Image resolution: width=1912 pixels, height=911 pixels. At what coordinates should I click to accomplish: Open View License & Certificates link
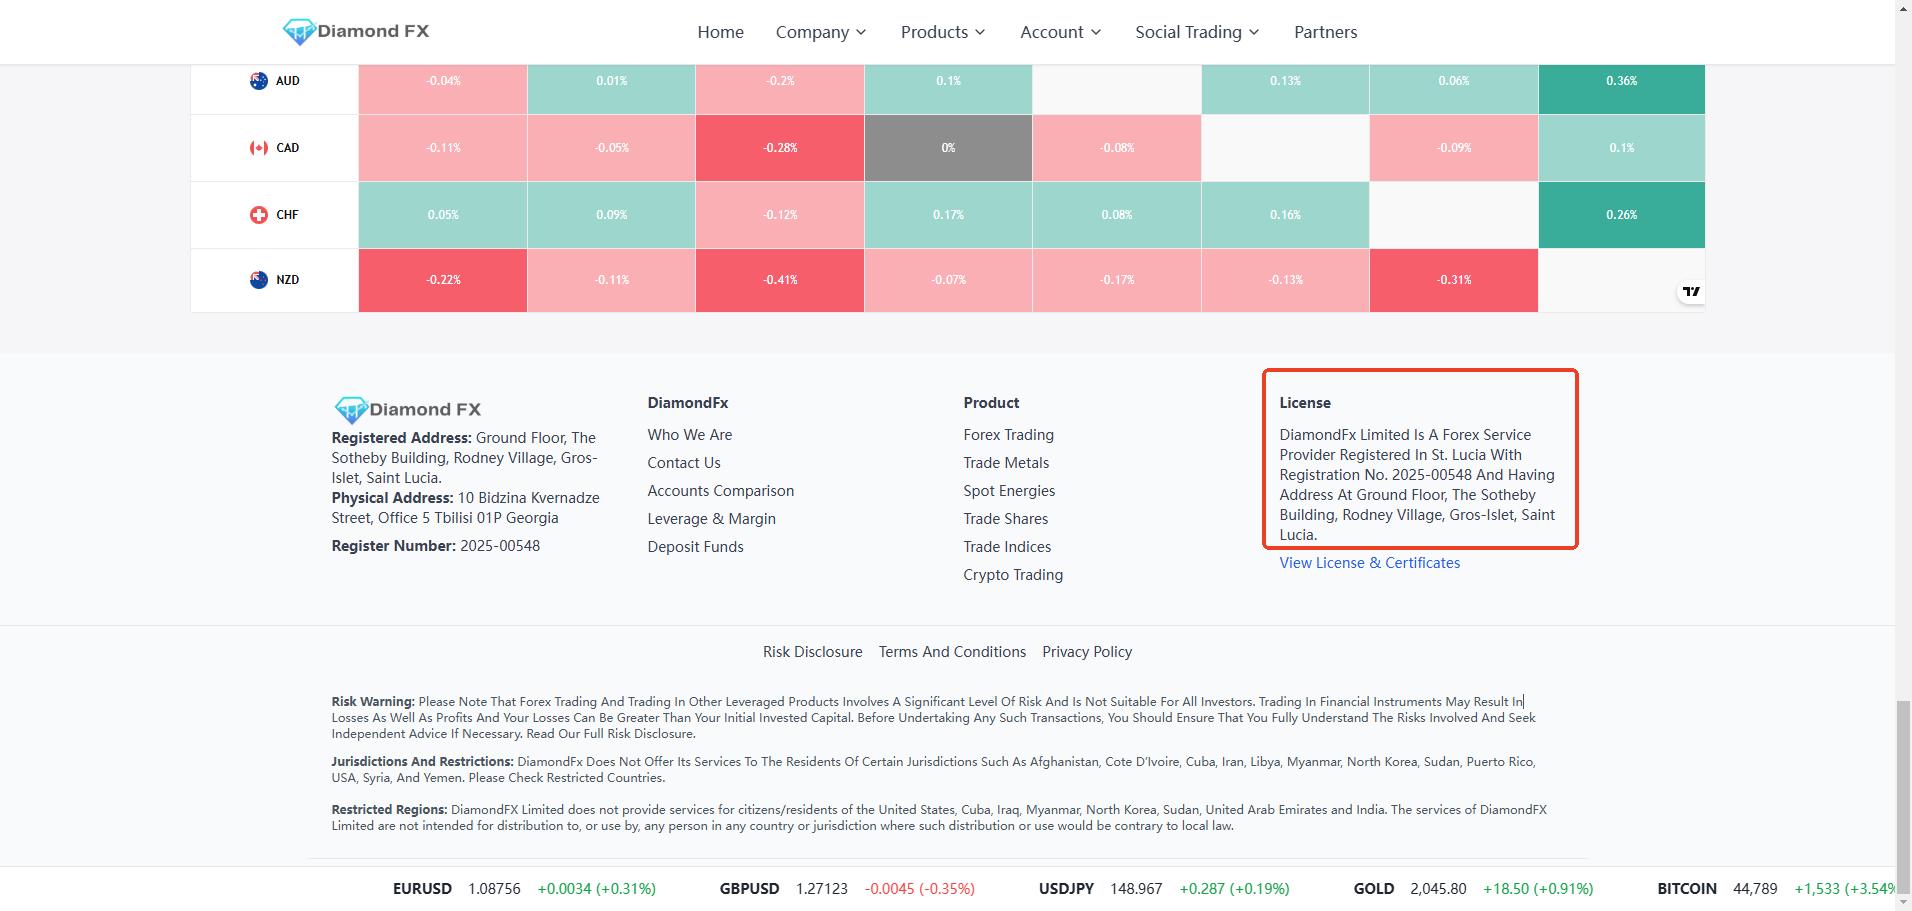[1369, 563]
